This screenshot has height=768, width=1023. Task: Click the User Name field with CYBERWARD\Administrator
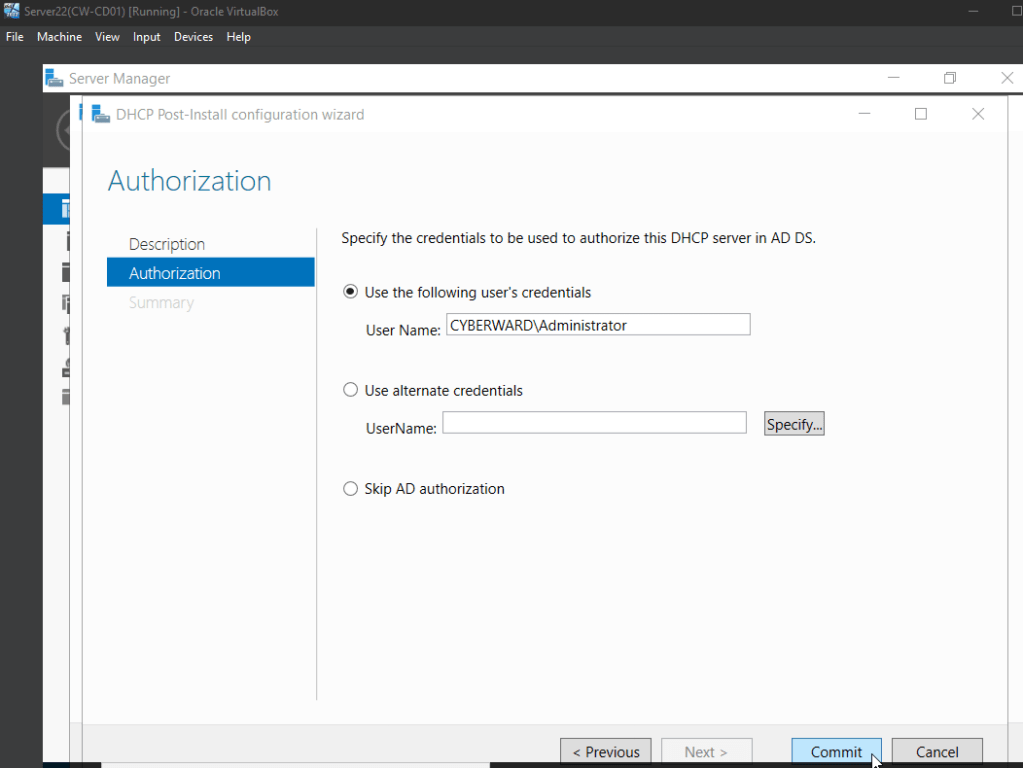(x=598, y=325)
